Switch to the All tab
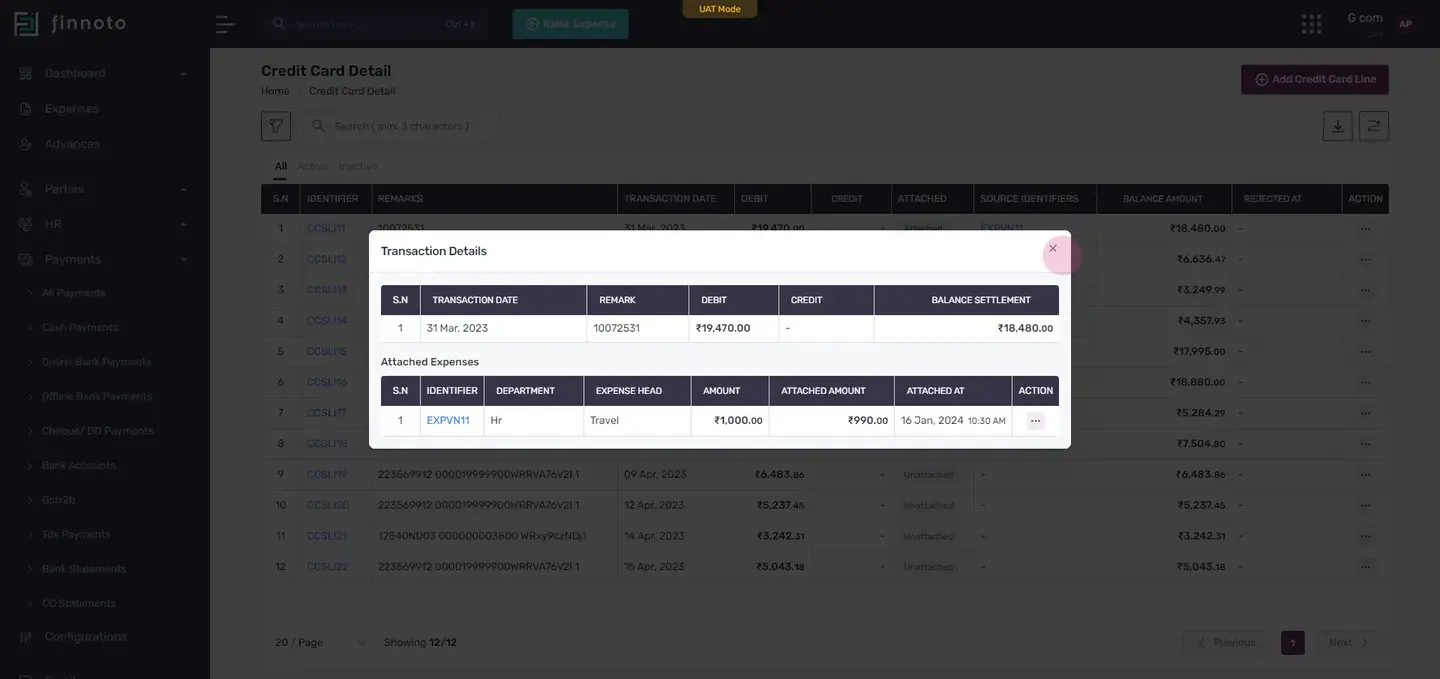Viewport: 1440px width, 679px height. pyautogui.click(x=281, y=167)
